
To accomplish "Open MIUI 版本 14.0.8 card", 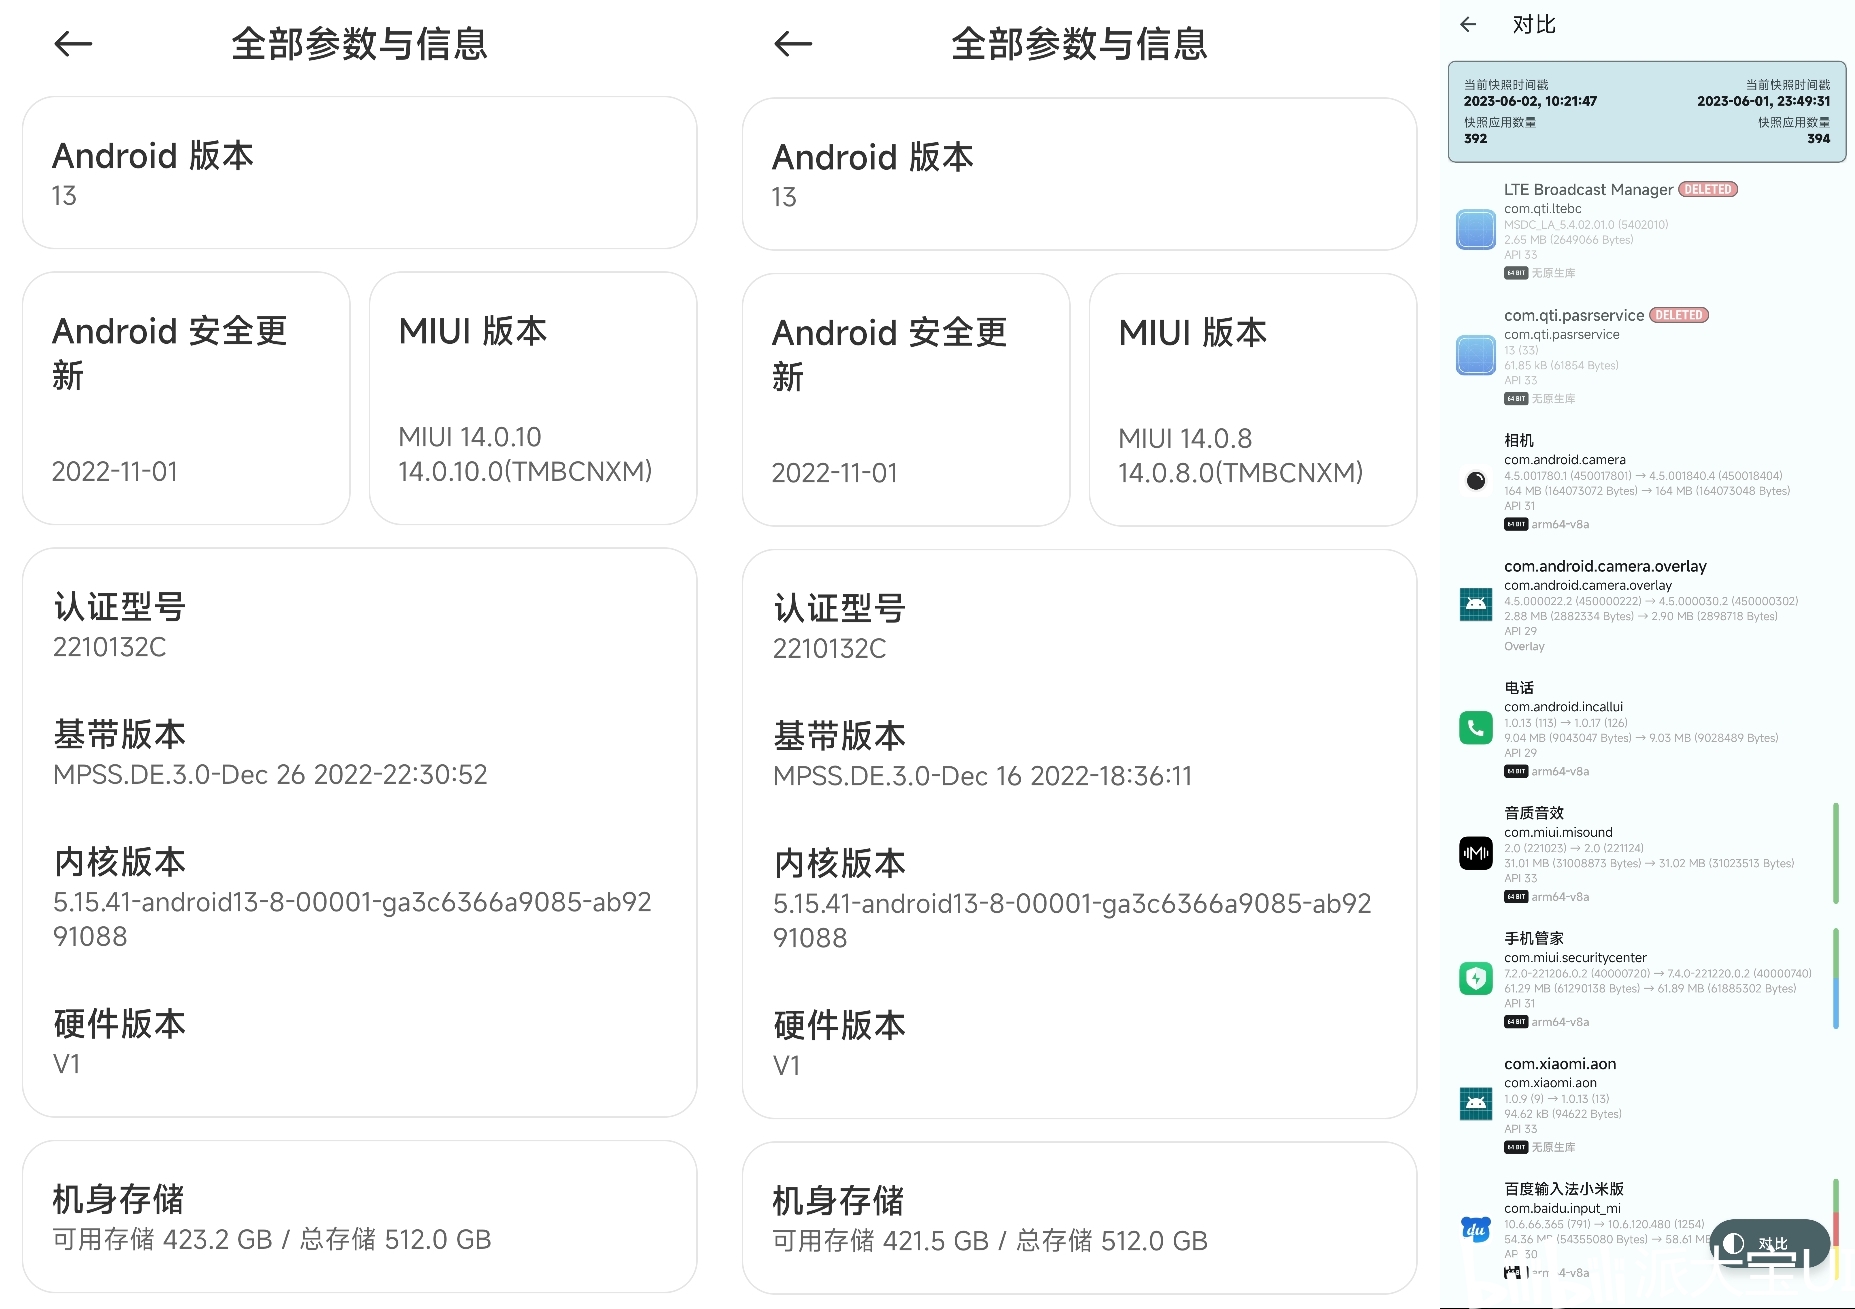I will 1253,400.
